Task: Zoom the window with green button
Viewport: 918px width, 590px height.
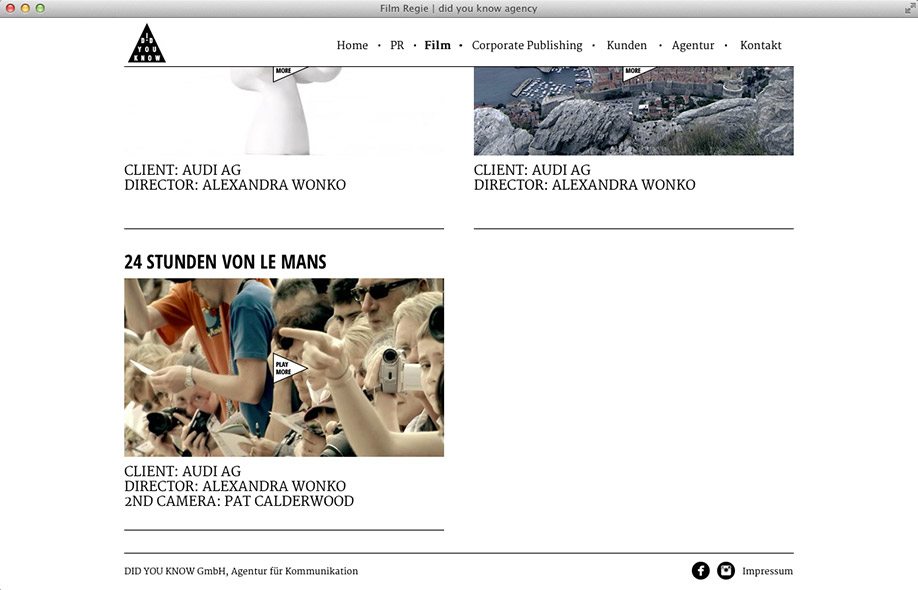Action: (x=40, y=8)
